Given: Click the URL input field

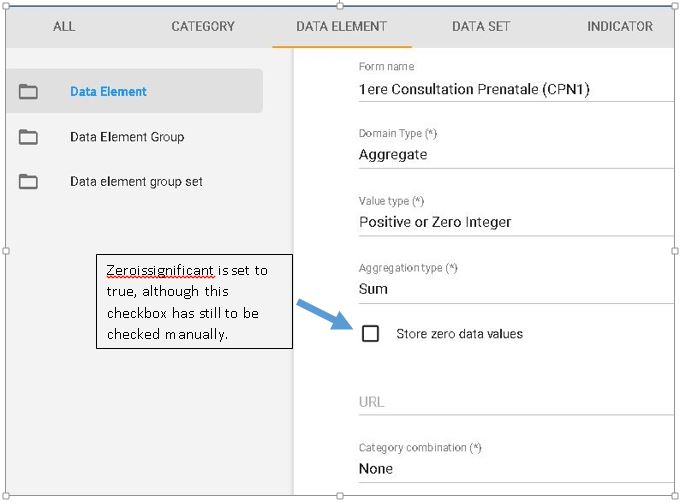Looking at the screenshot, I should click(x=515, y=402).
